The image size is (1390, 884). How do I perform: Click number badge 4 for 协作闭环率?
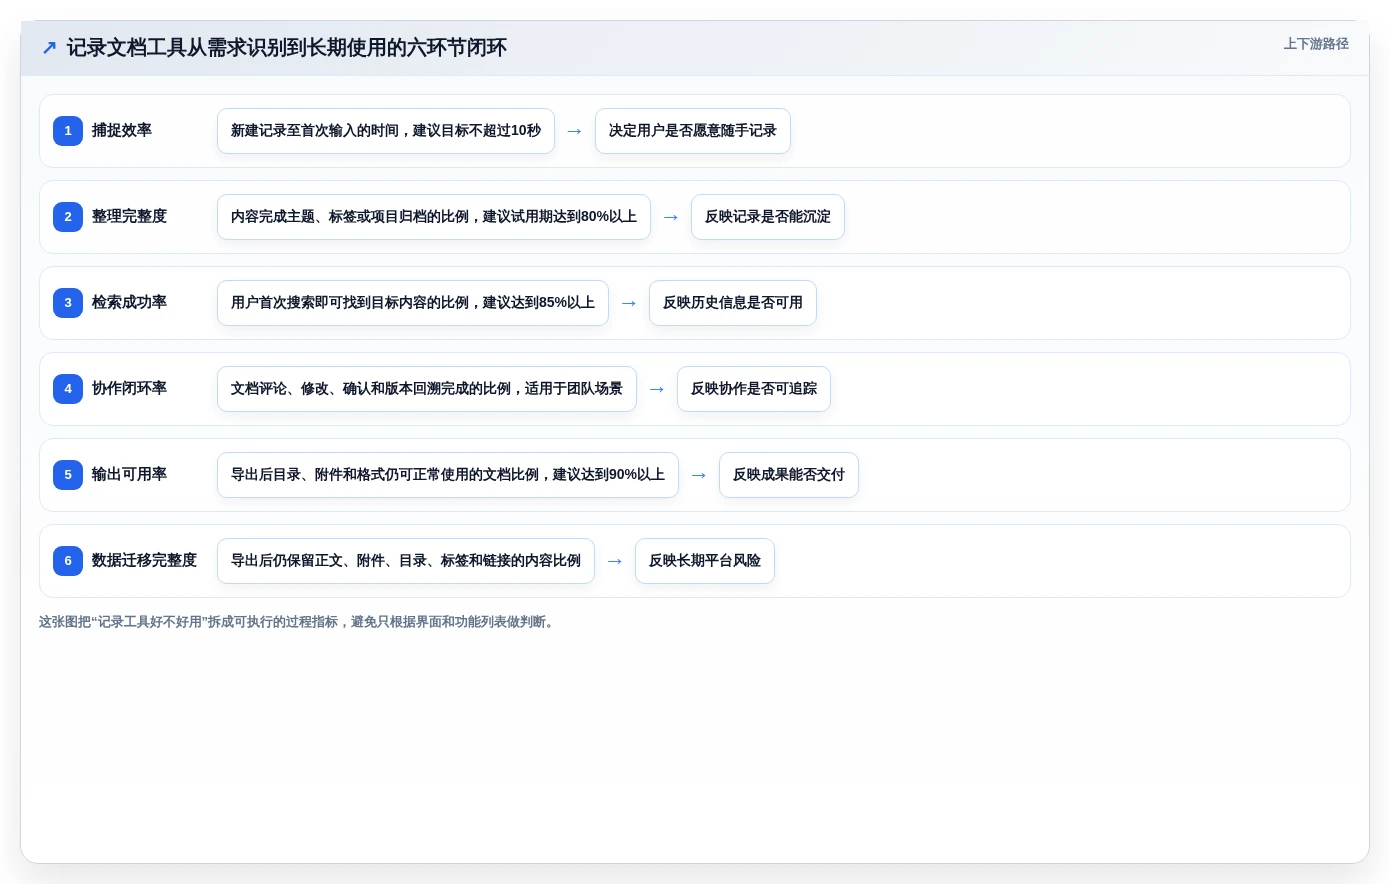[68, 389]
